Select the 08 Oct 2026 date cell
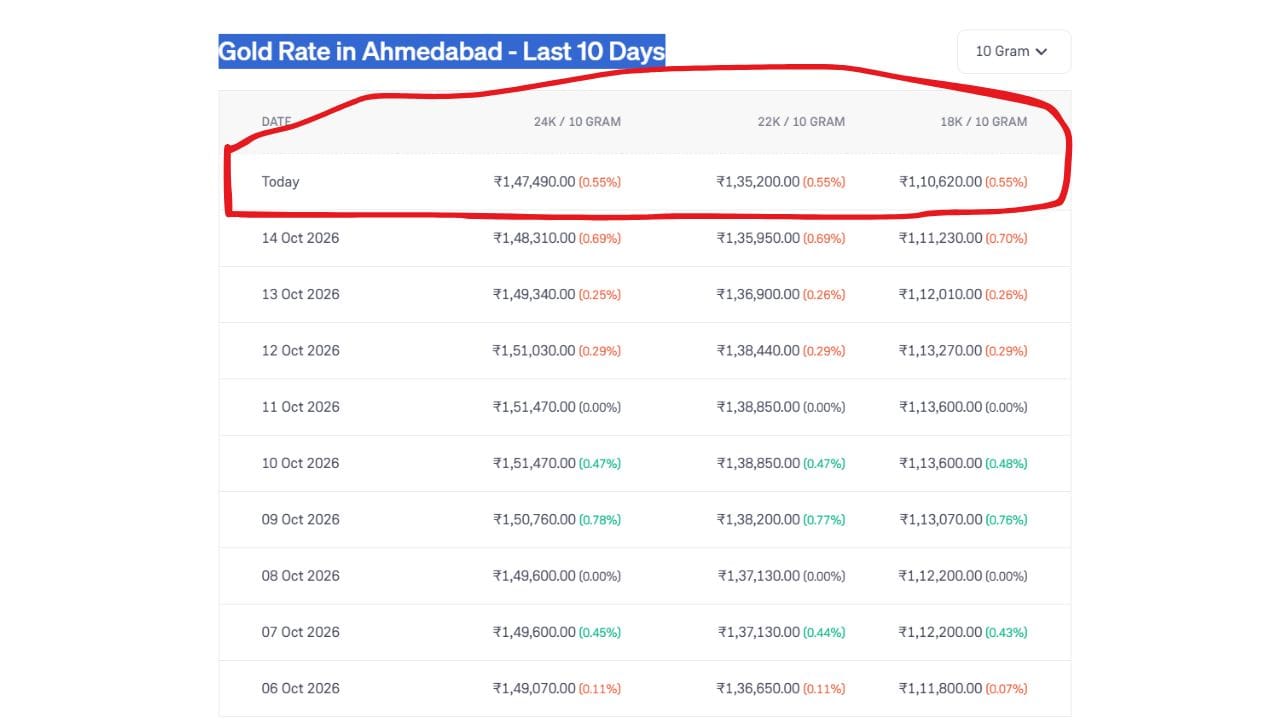Viewport: 1280px width, 720px height. [301, 576]
